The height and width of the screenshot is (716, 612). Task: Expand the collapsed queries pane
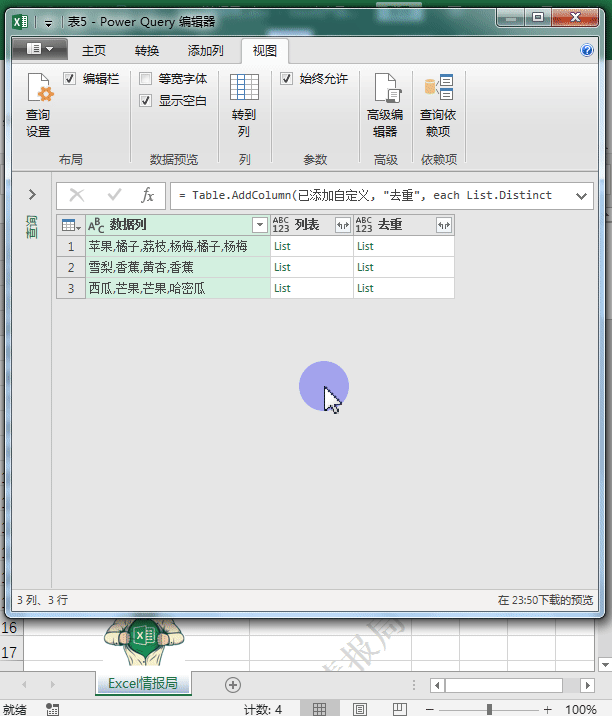(x=32, y=195)
